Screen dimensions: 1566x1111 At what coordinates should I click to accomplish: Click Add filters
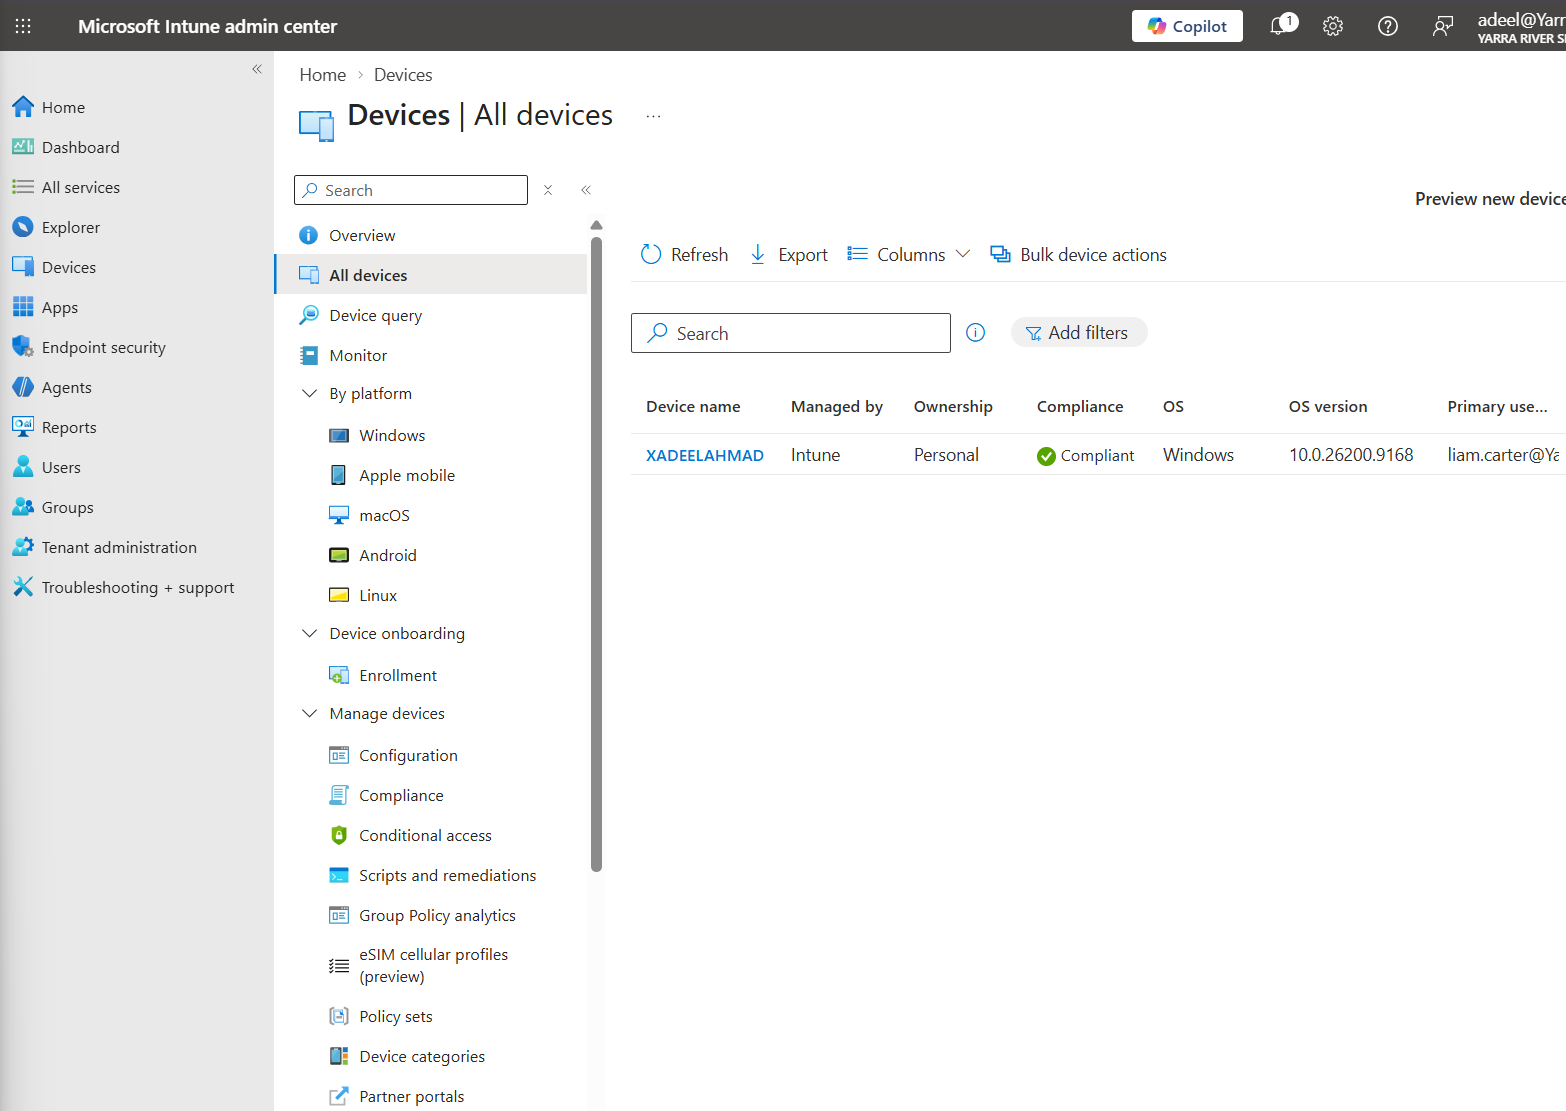point(1078,333)
